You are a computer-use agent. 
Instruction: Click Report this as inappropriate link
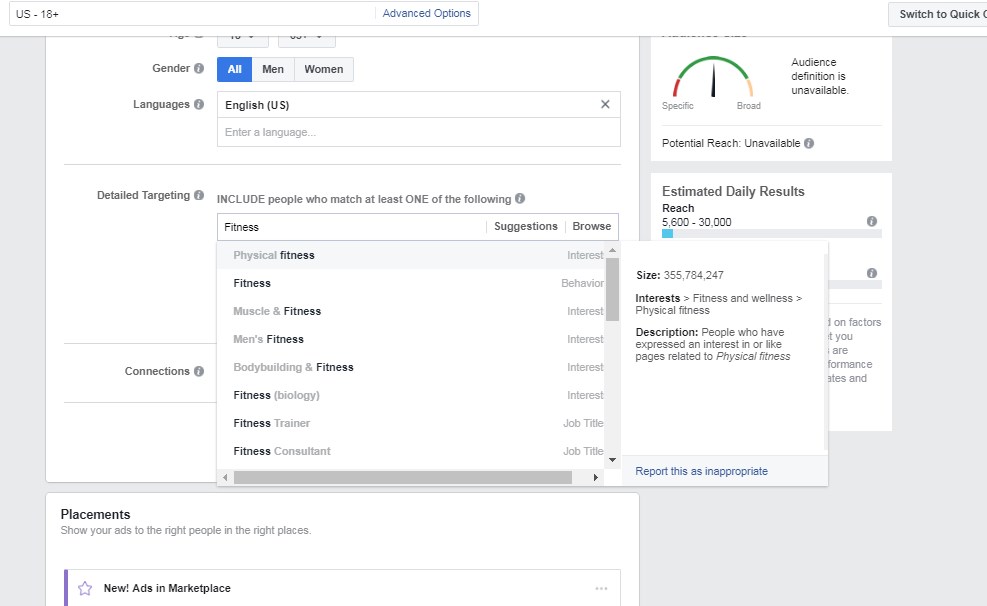point(701,471)
